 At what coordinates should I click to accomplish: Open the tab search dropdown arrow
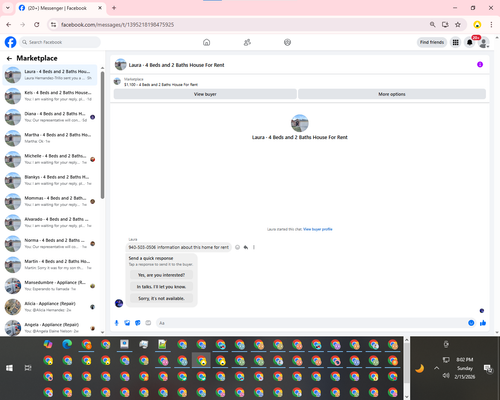8,8
